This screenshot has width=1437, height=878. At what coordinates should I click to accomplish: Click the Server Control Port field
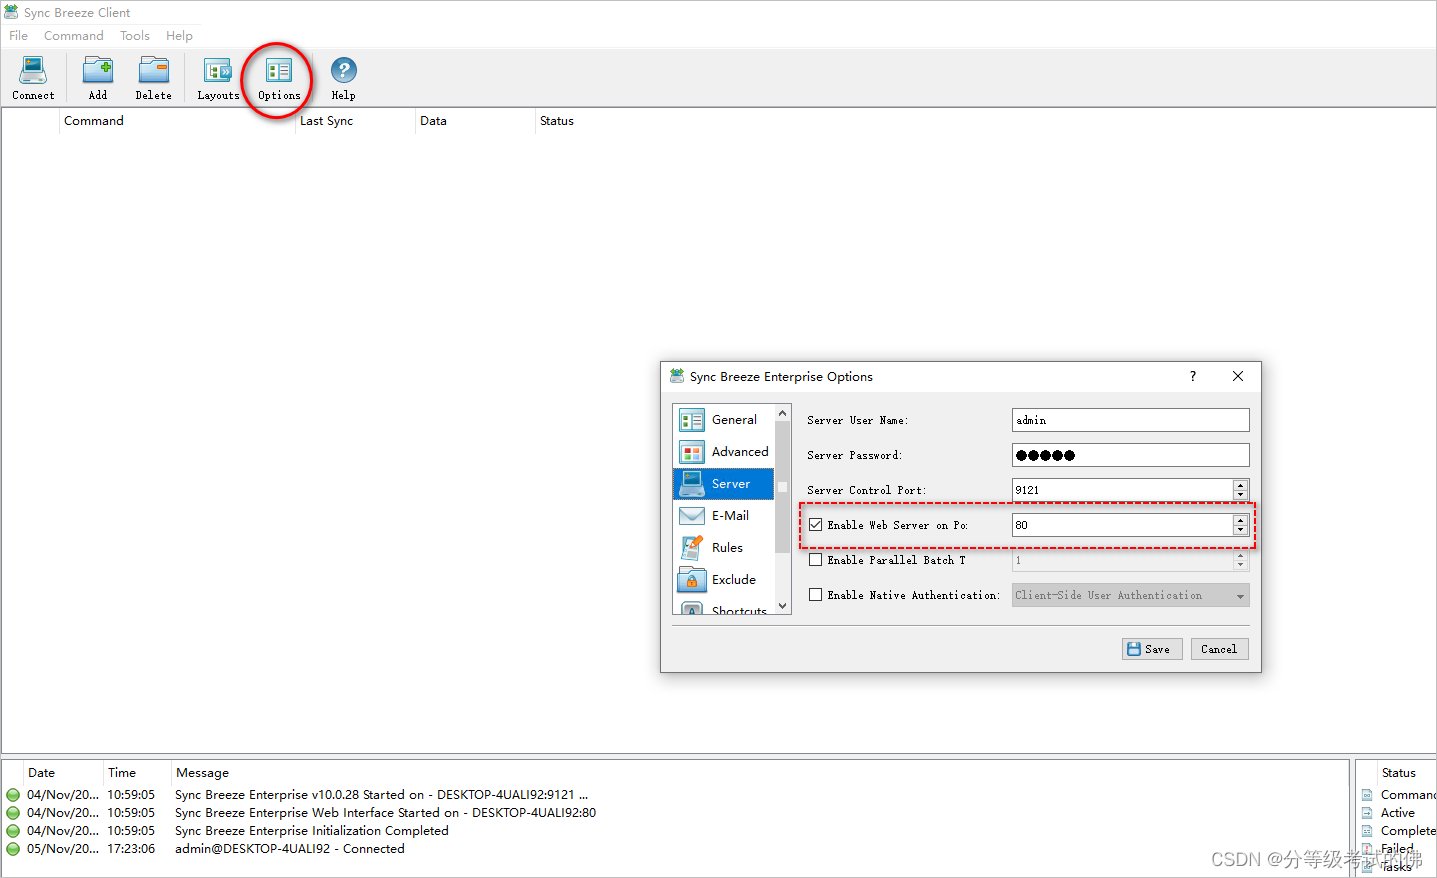point(1122,490)
